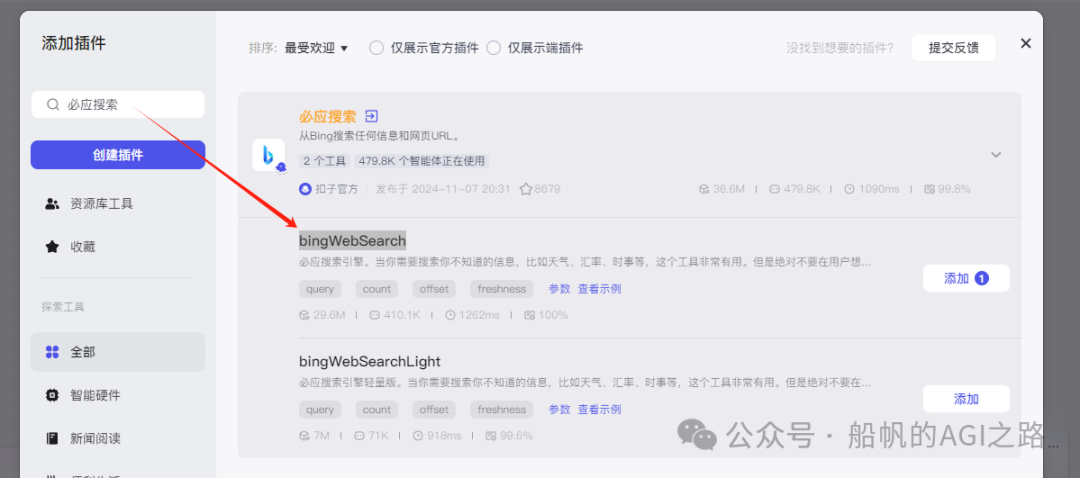Select the 全部 category
Viewport: 1080px width, 478px height.
[x=118, y=352]
